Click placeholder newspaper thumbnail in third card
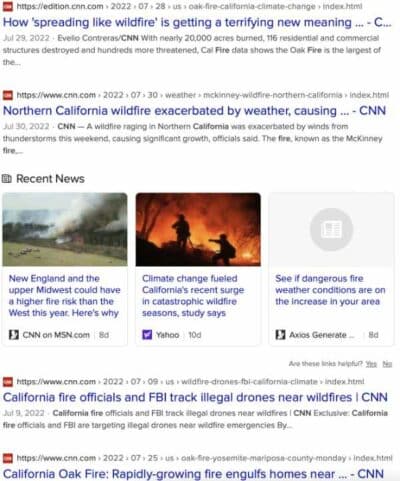The image size is (400, 481). click(x=331, y=229)
